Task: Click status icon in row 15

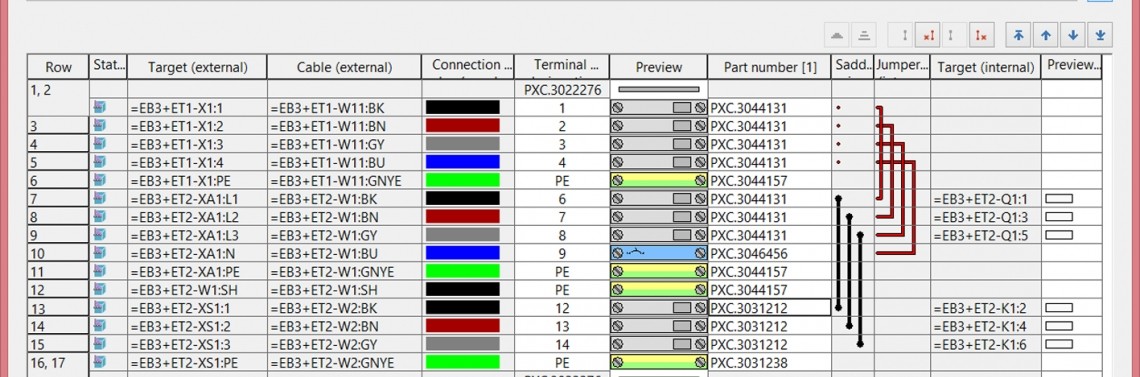Action: 100,344
